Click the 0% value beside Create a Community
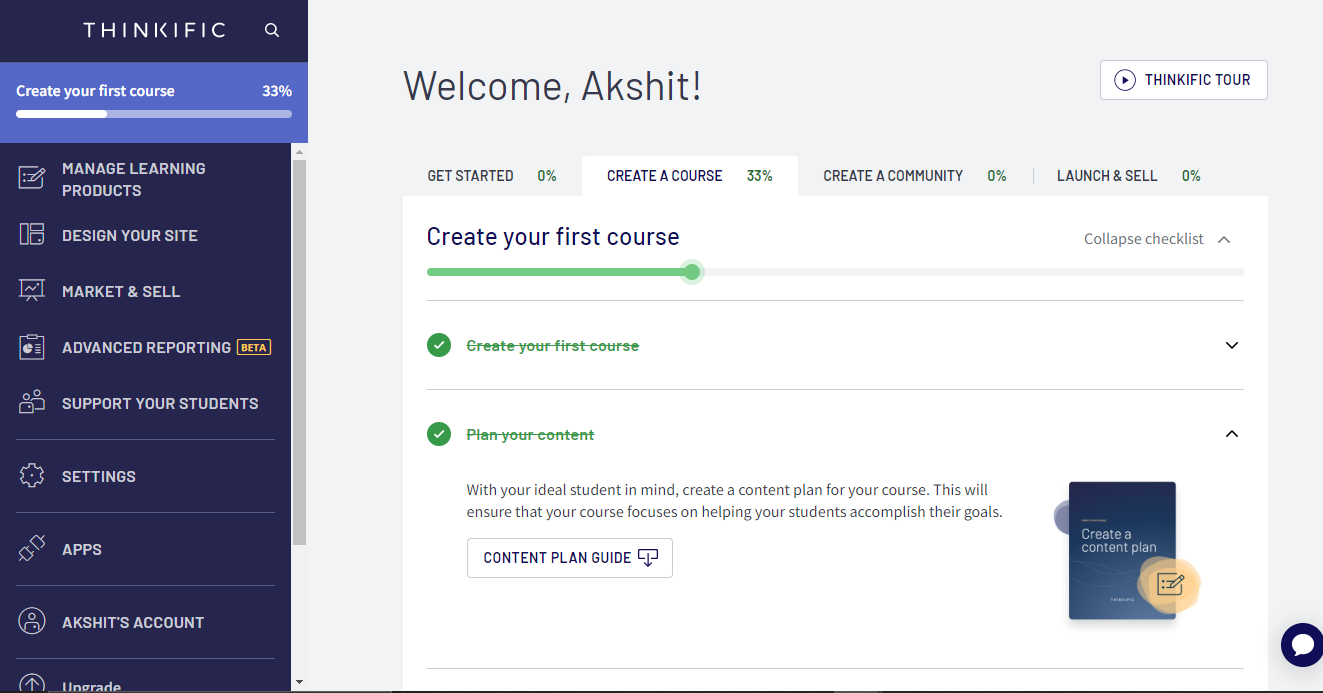Image resolution: width=1323 pixels, height=693 pixels. pos(997,176)
